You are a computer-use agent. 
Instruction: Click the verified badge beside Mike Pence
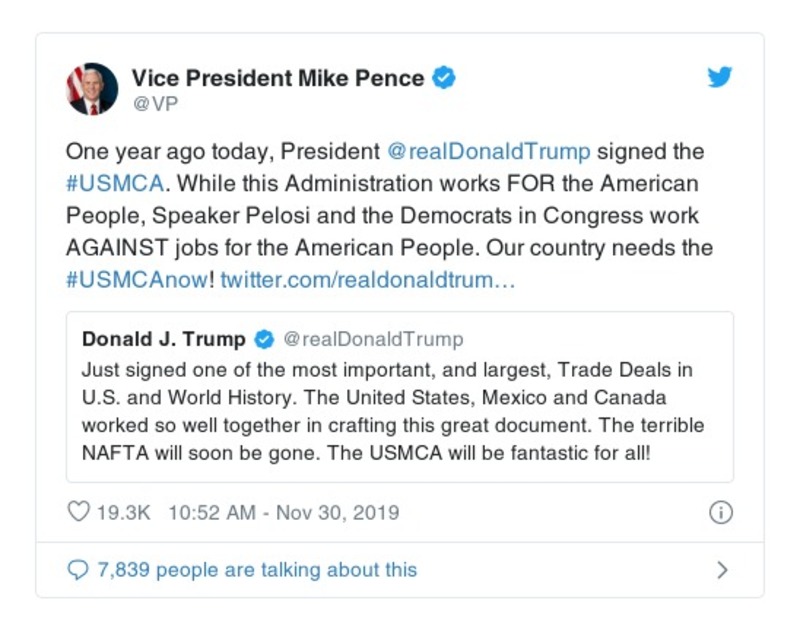point(444,78)
